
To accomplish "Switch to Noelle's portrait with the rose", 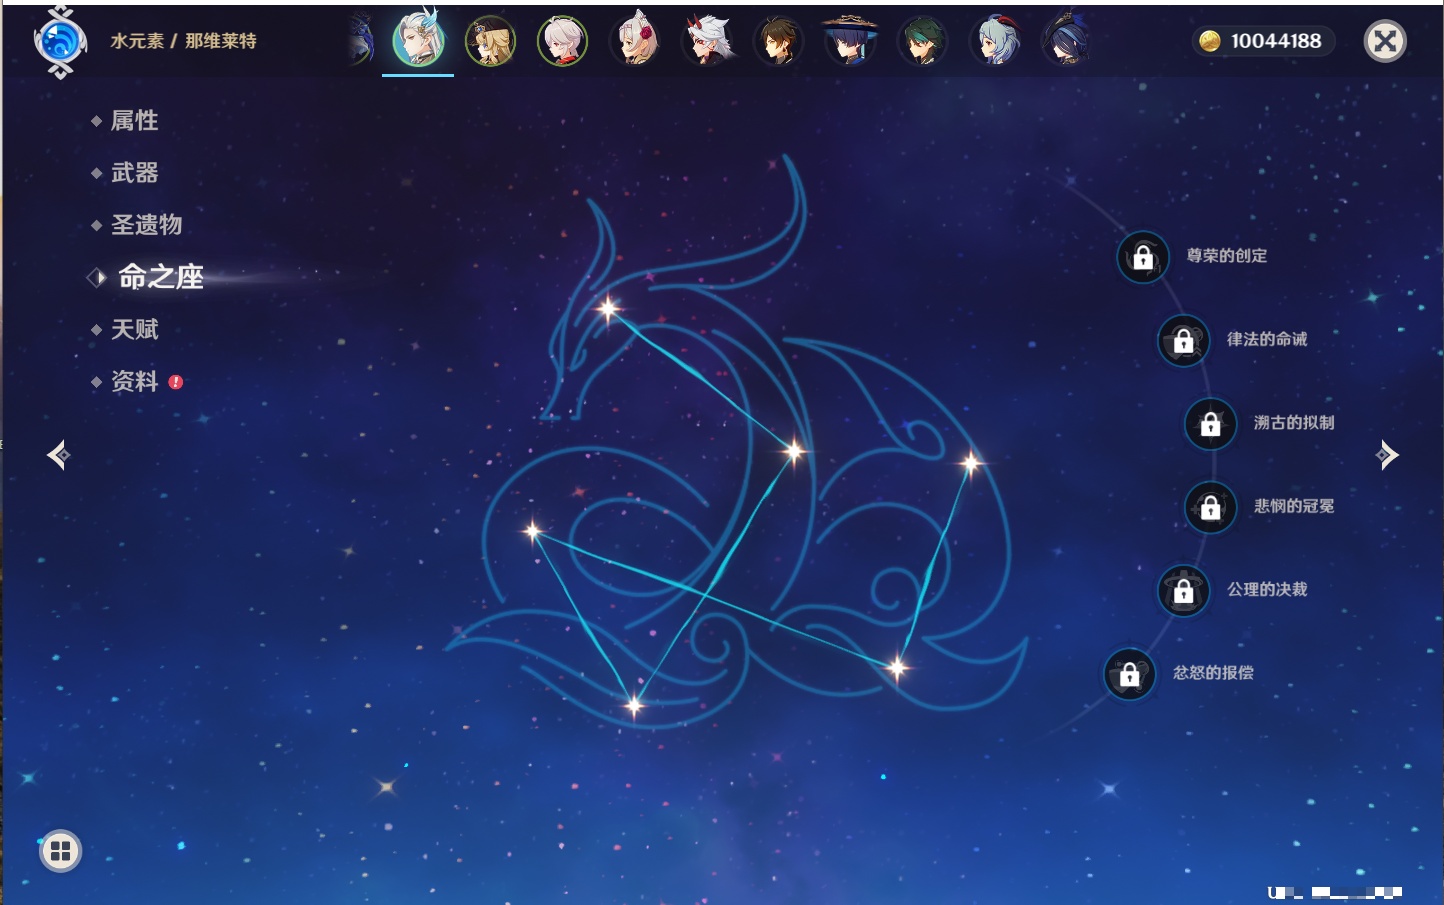I will [635, 42].
